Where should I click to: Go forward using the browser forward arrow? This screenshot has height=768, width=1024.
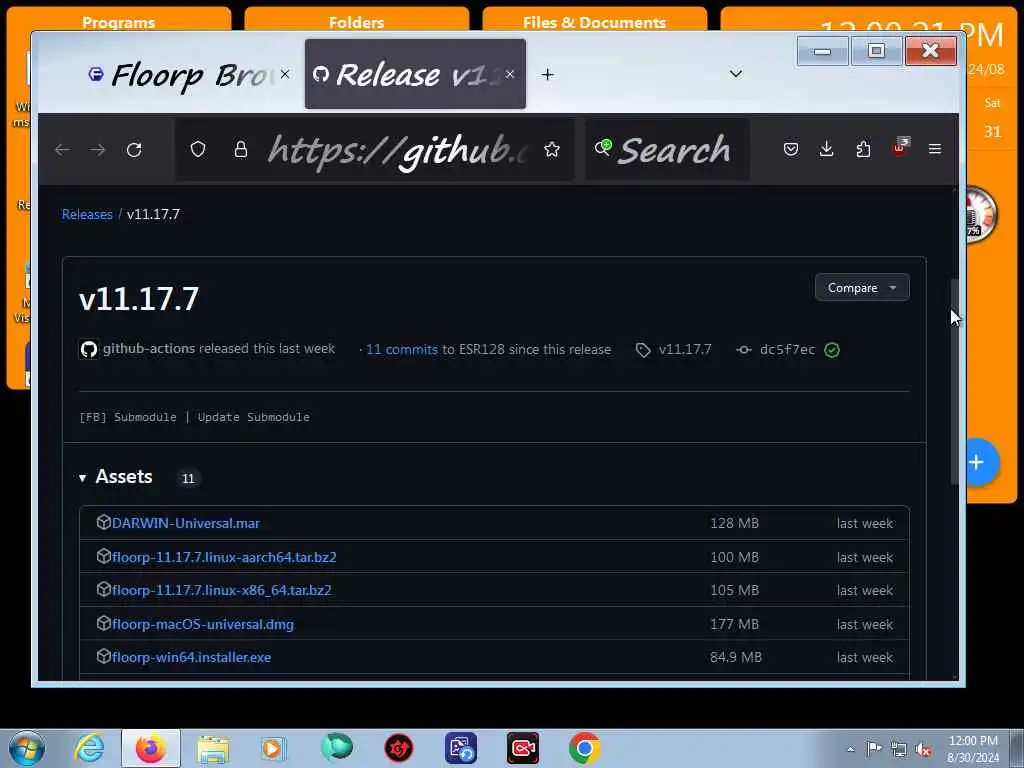point(98,150)
